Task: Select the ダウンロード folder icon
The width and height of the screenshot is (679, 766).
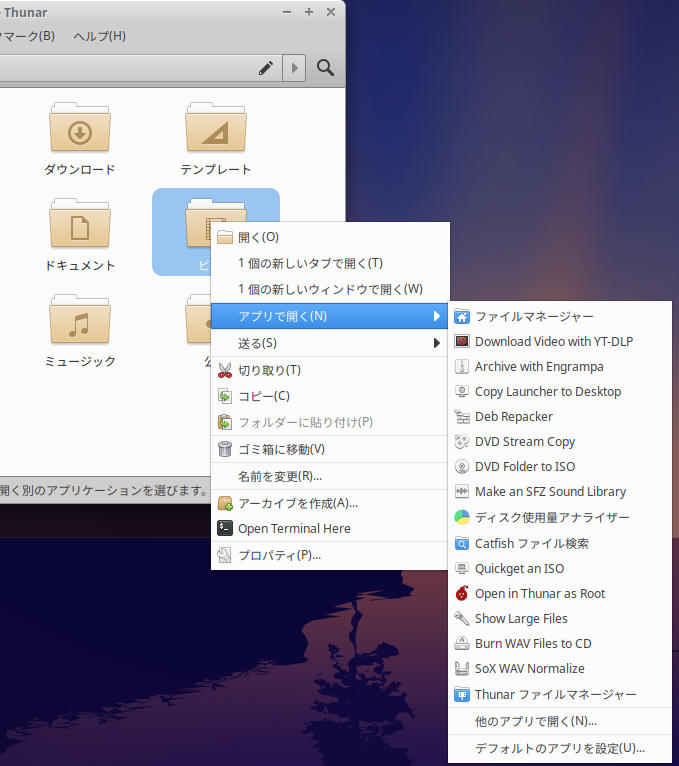Action: (x=80, y=127)
